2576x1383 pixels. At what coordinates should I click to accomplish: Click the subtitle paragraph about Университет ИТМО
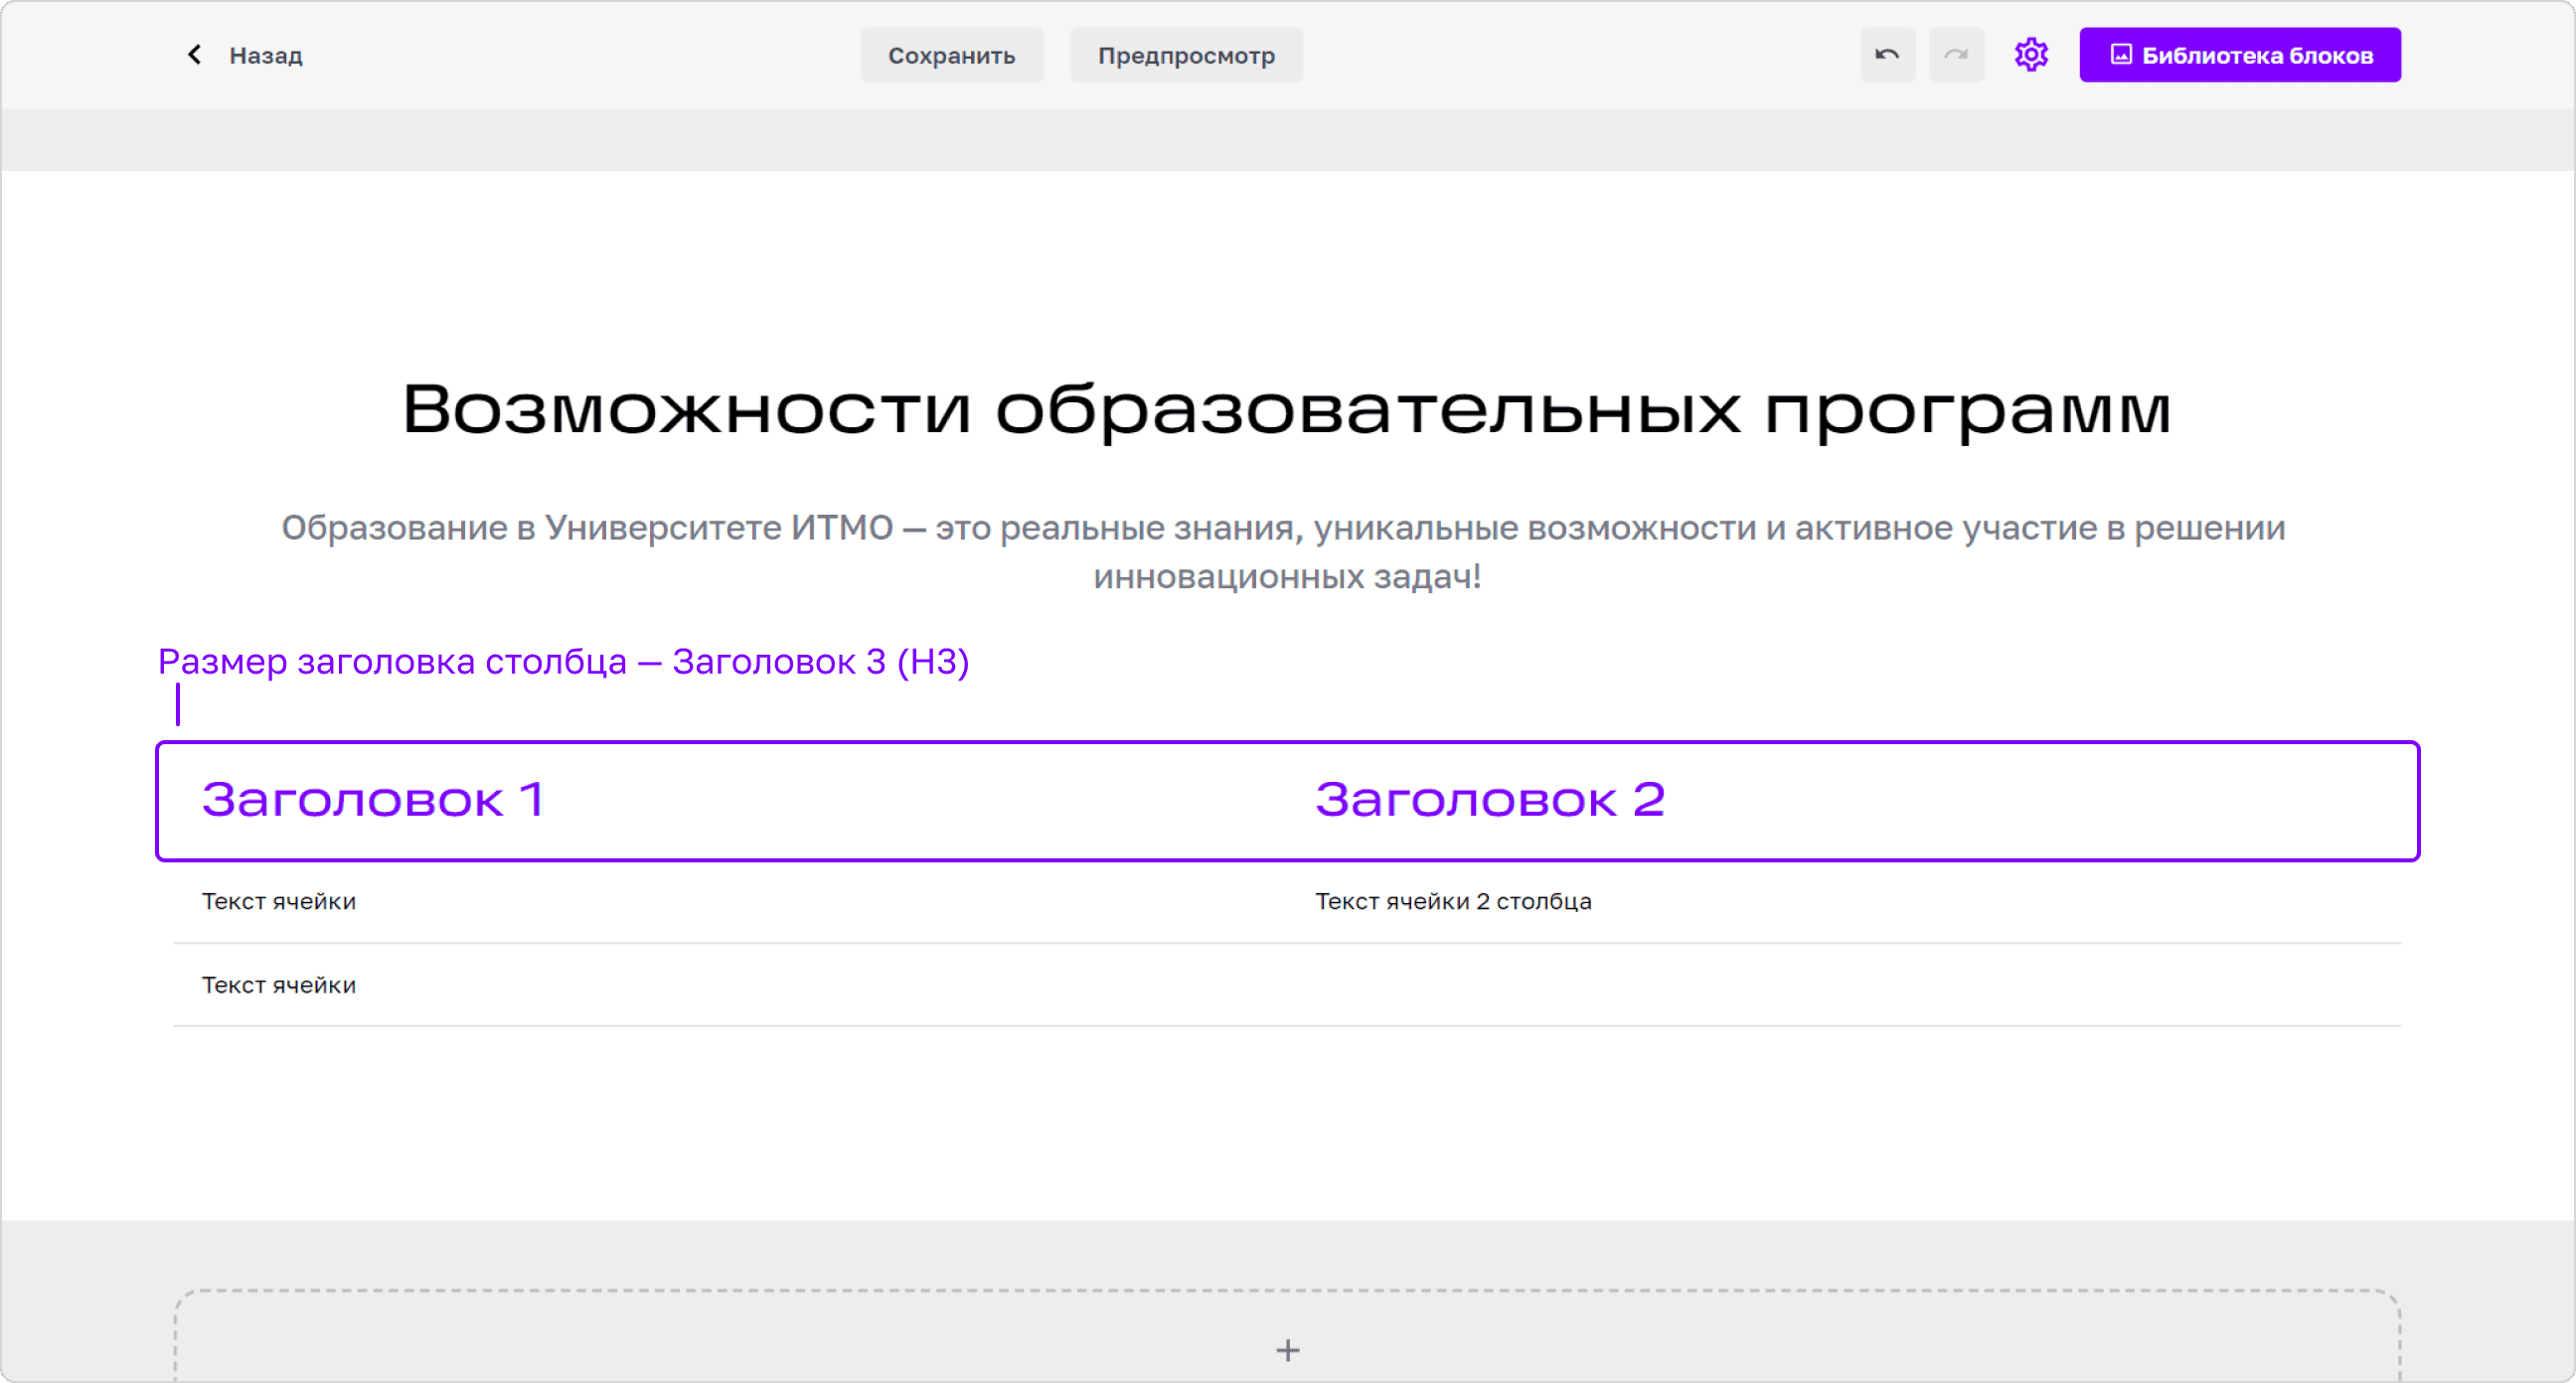(x=1284, y=552)
